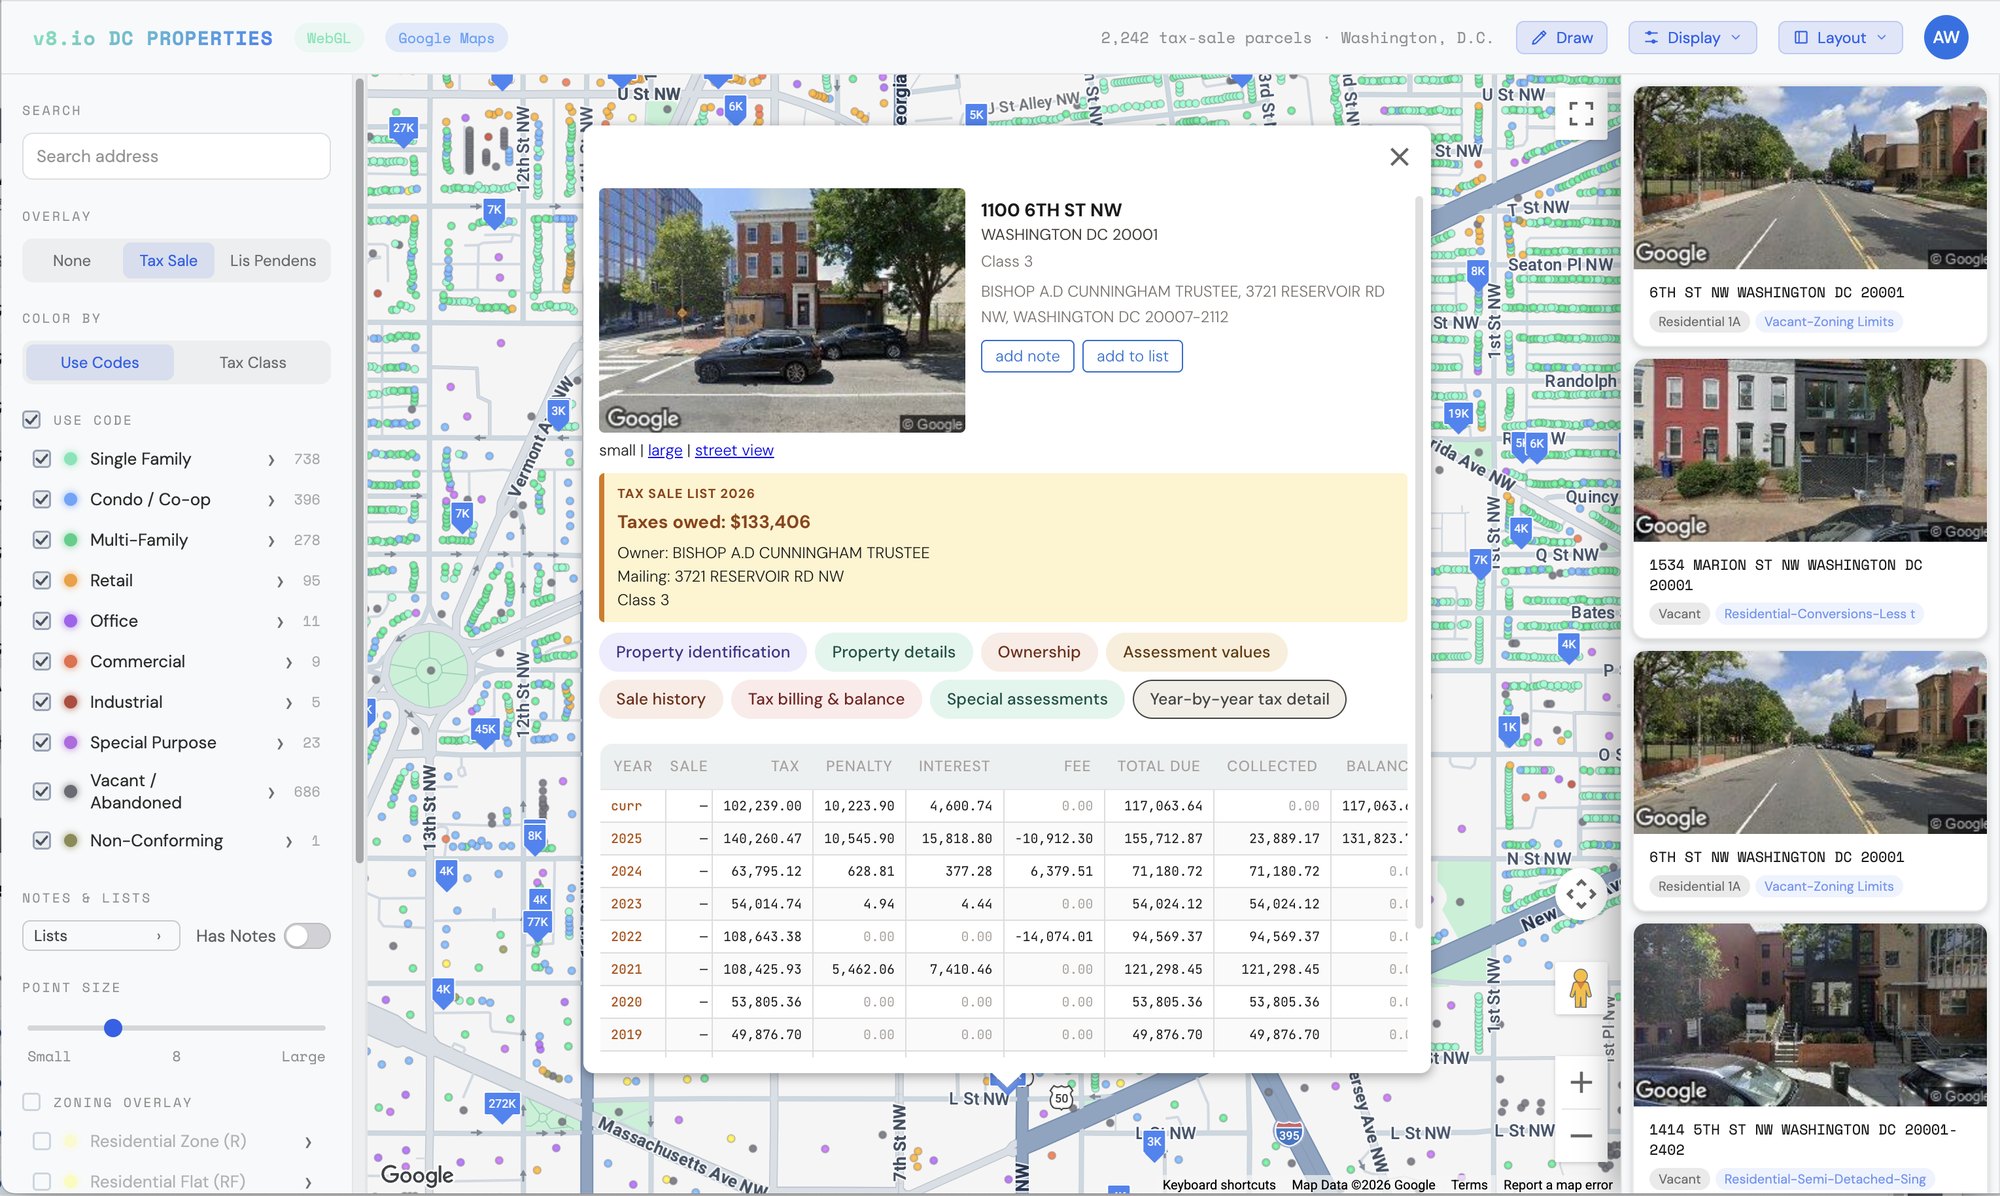
Task: Zoom out the map with minus icon
Action: [x=1581, y=1135]
